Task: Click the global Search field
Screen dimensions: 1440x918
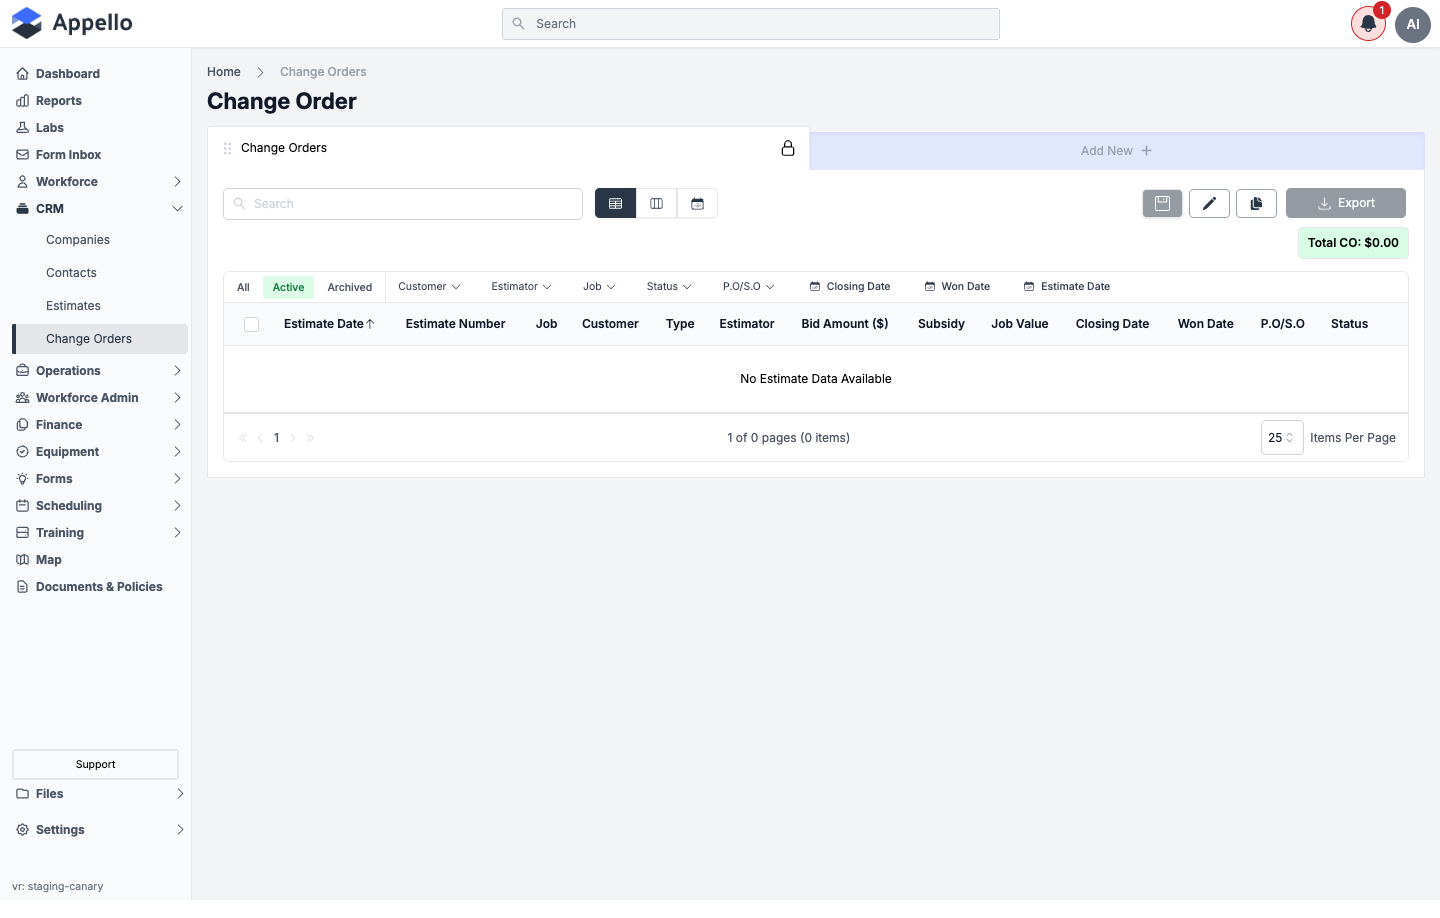Action: [x=751, y=24]
